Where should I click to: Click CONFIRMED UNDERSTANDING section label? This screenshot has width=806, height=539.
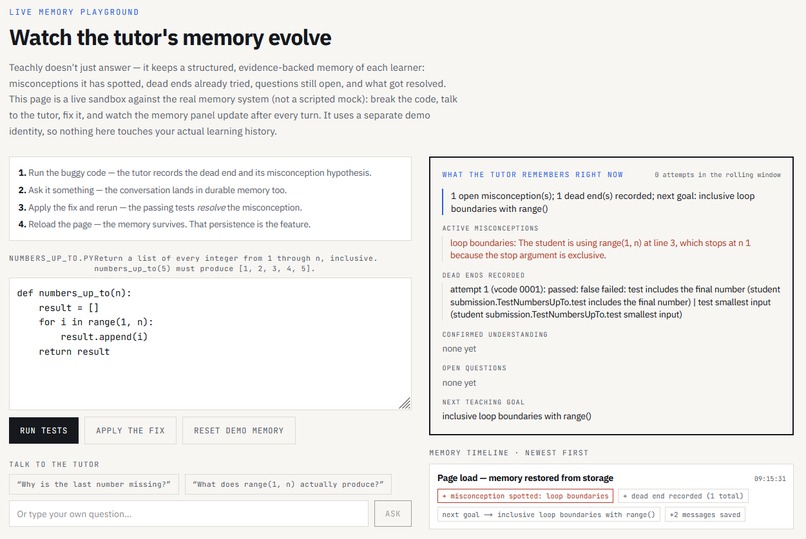(x=495, y=334)
